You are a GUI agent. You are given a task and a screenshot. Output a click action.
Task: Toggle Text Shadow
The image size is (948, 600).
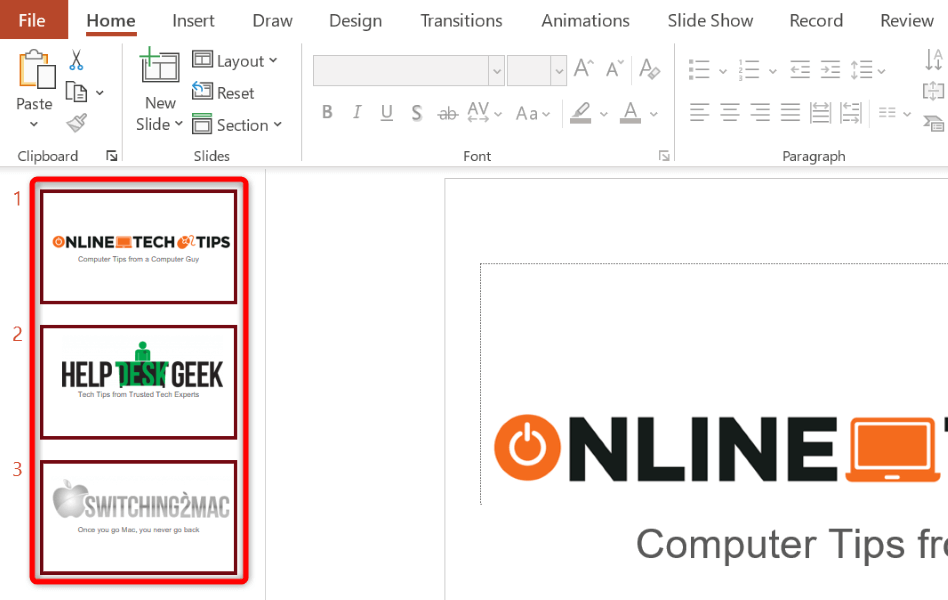coord(417,112)
